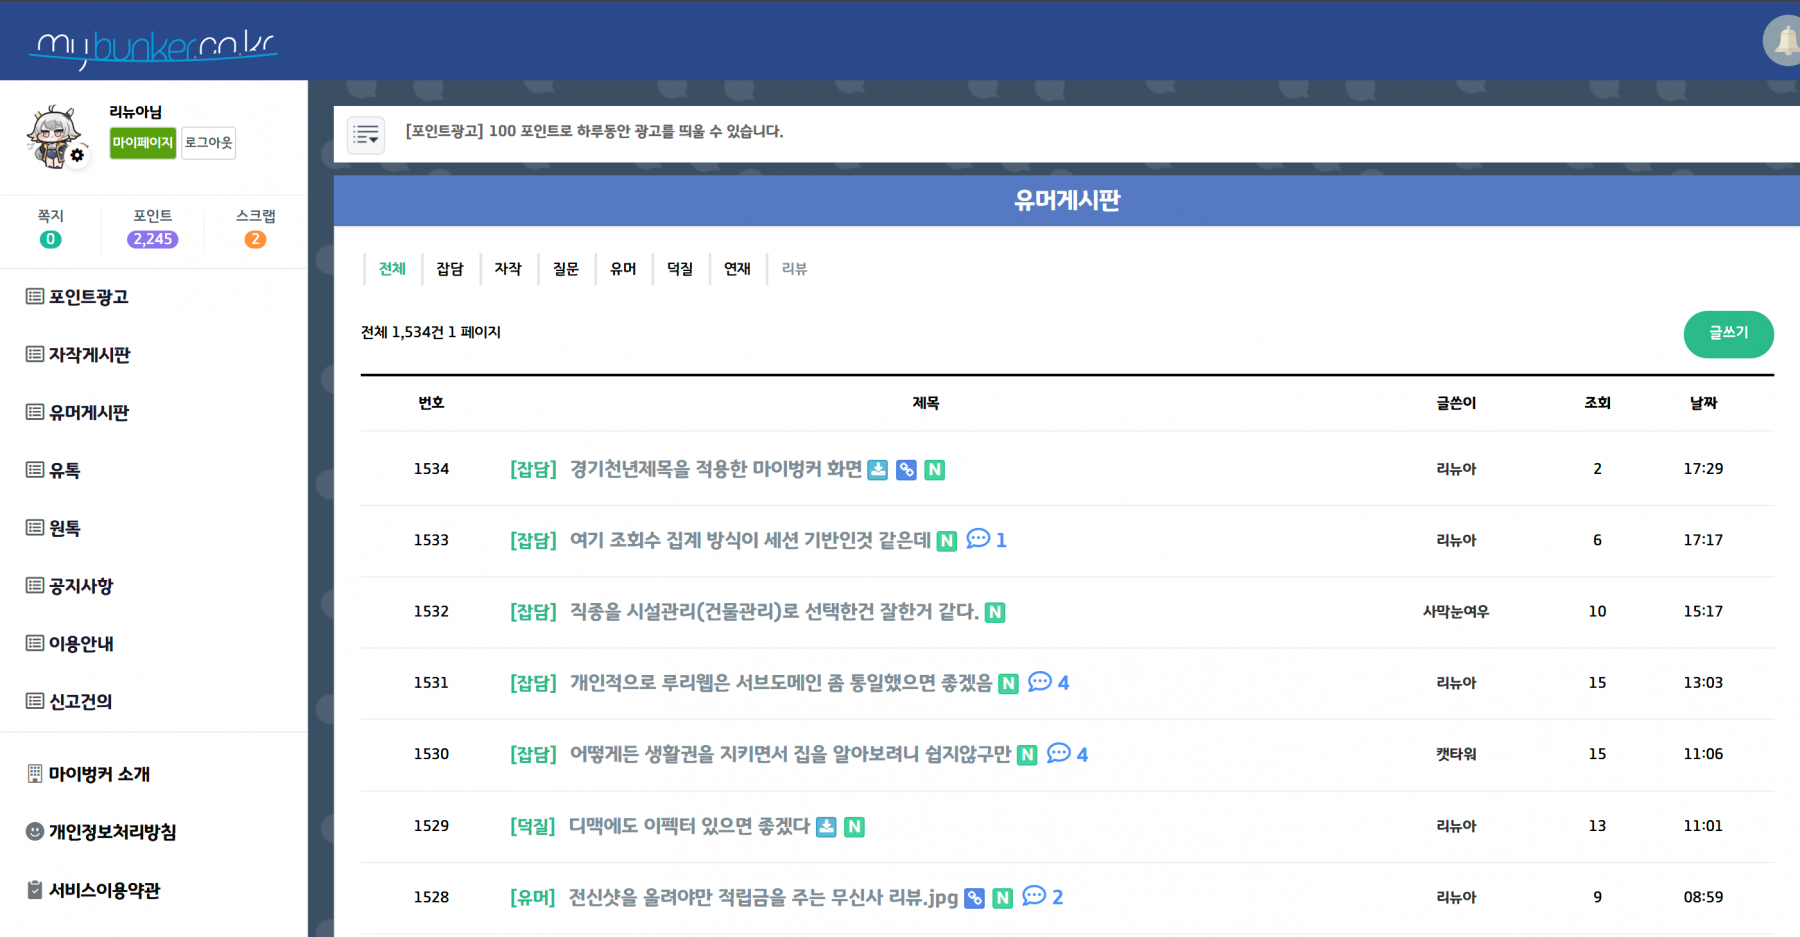Open 포인트광고 in the sidebar
1800x937 pixels.
click(x=88, y=297)
